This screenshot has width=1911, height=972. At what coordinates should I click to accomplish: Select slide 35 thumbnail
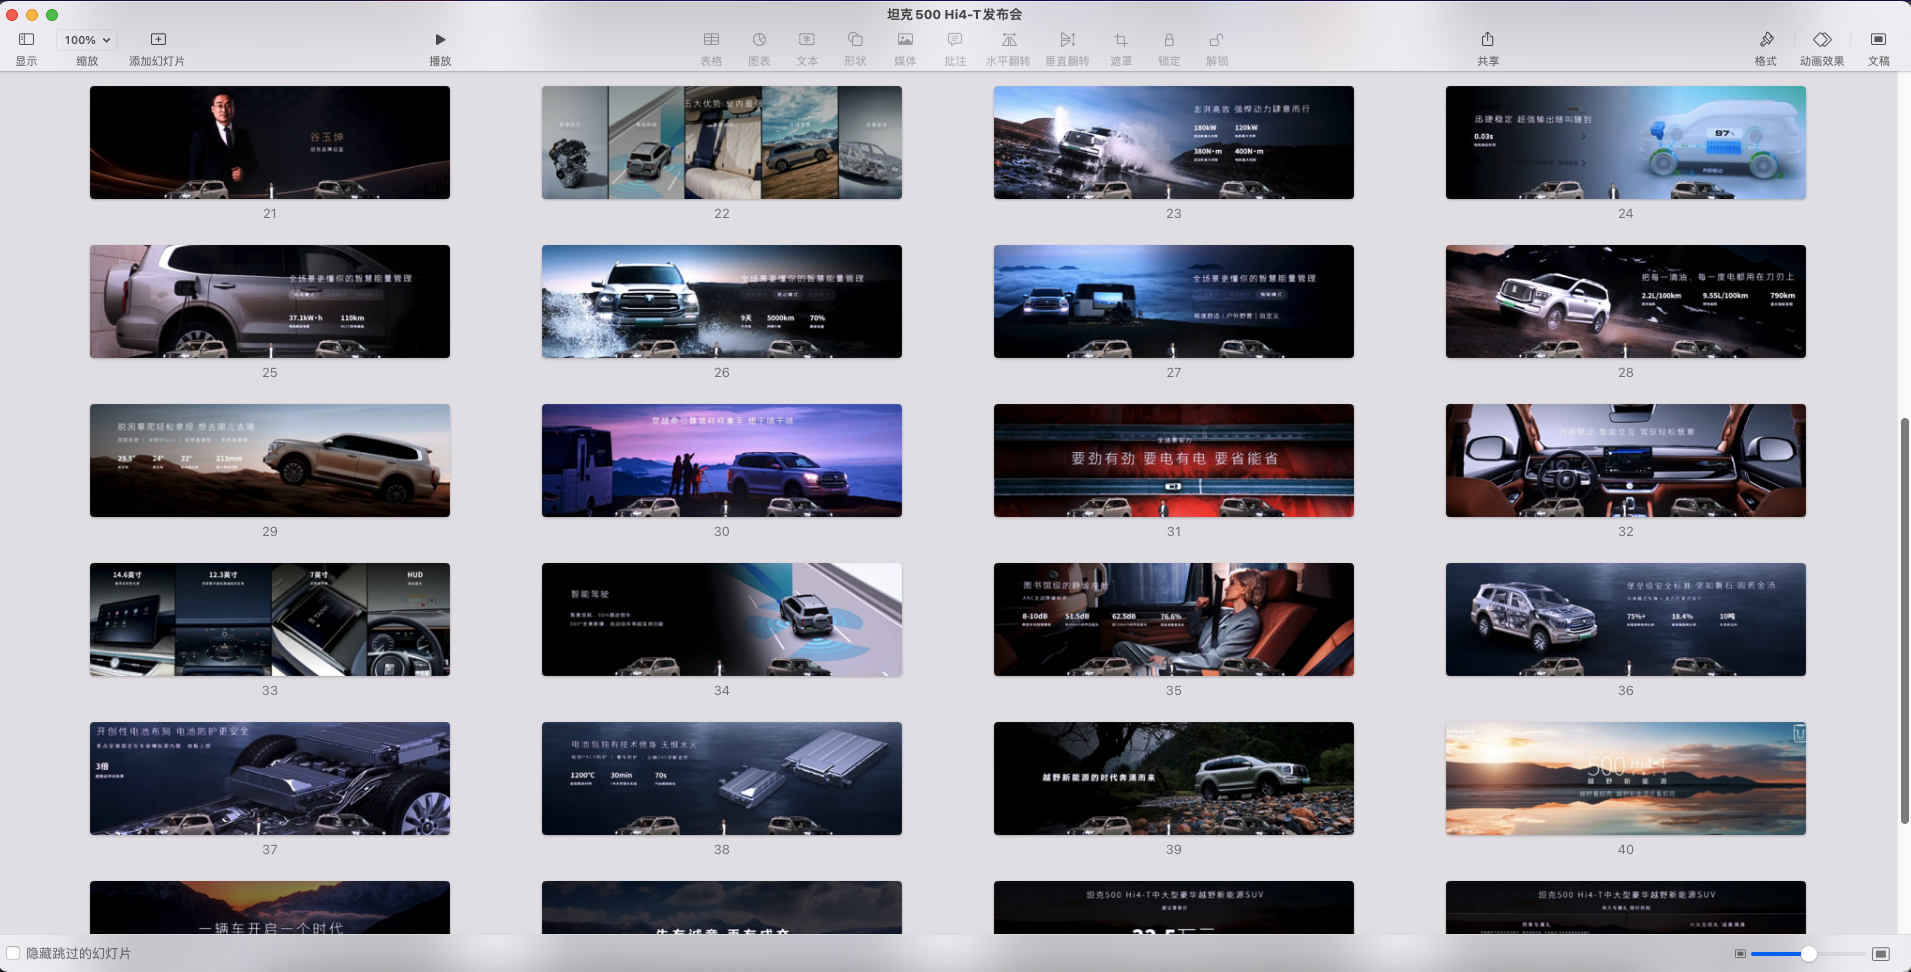pyautogui.click(x=1174, y=619)
